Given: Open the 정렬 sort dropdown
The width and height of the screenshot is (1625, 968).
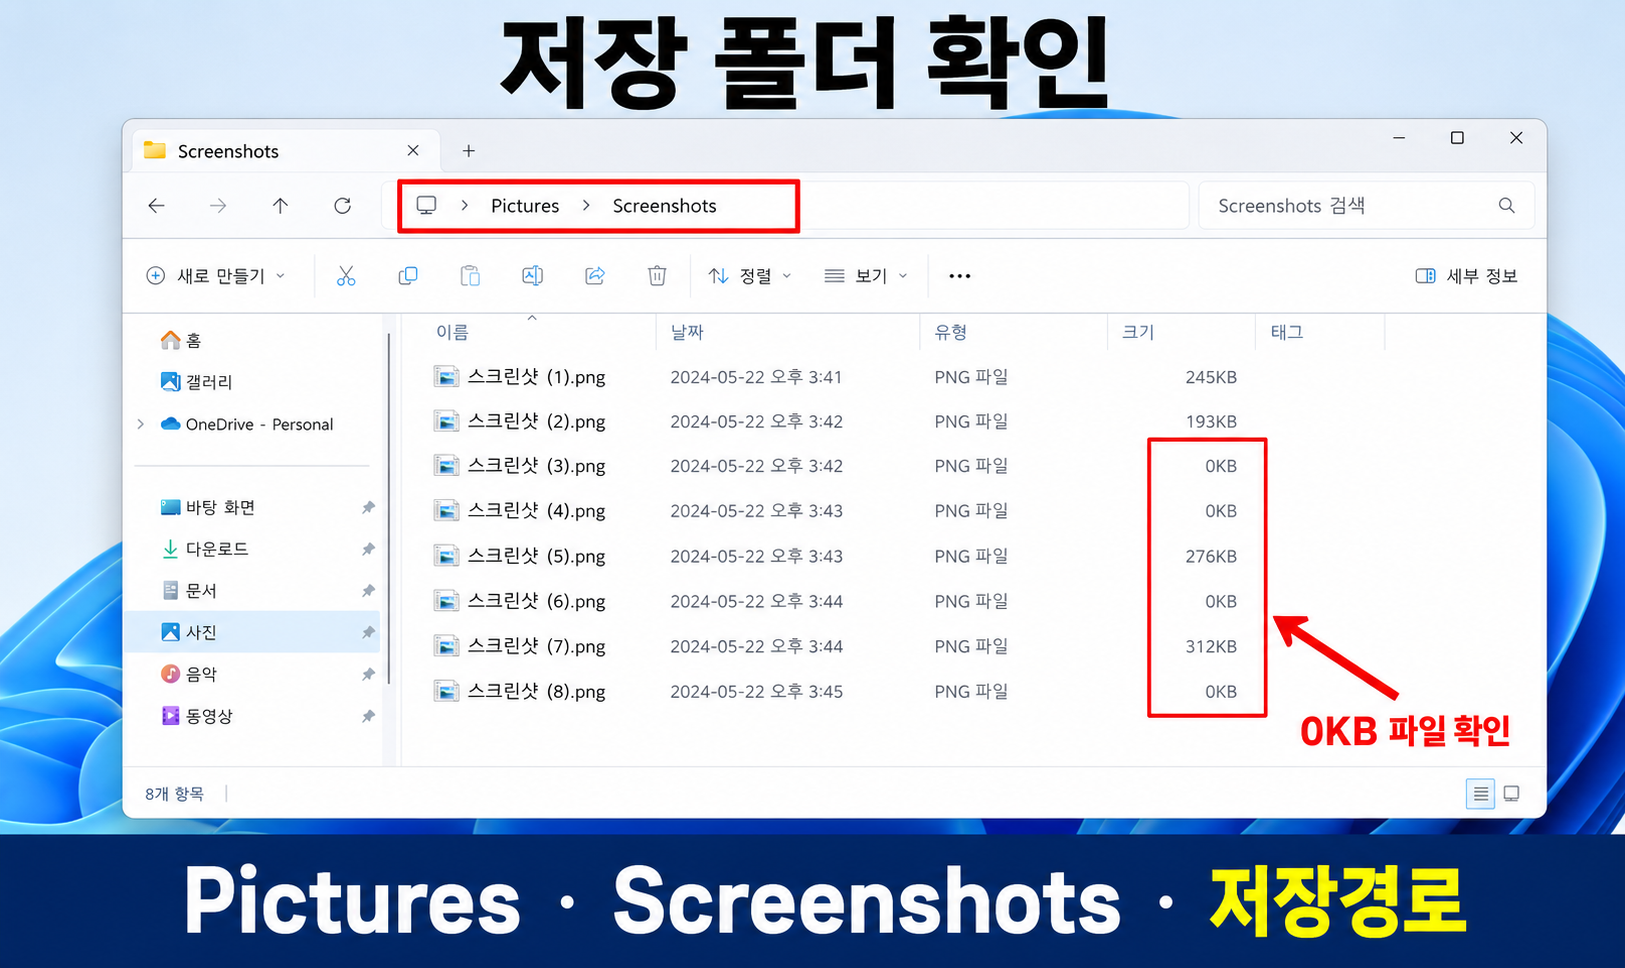Looking at the screenshot, I should pos(750,276).
